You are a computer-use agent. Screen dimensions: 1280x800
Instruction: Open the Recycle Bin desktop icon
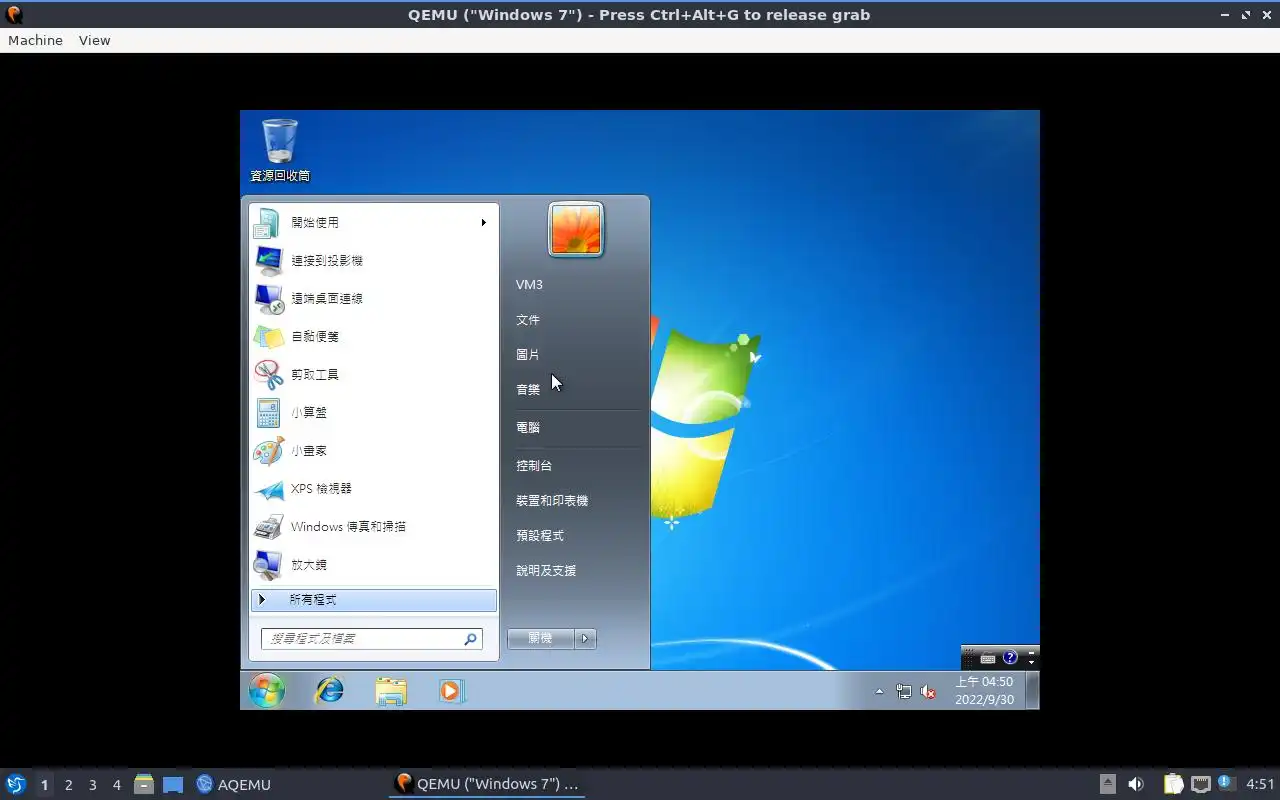point(280,150)
